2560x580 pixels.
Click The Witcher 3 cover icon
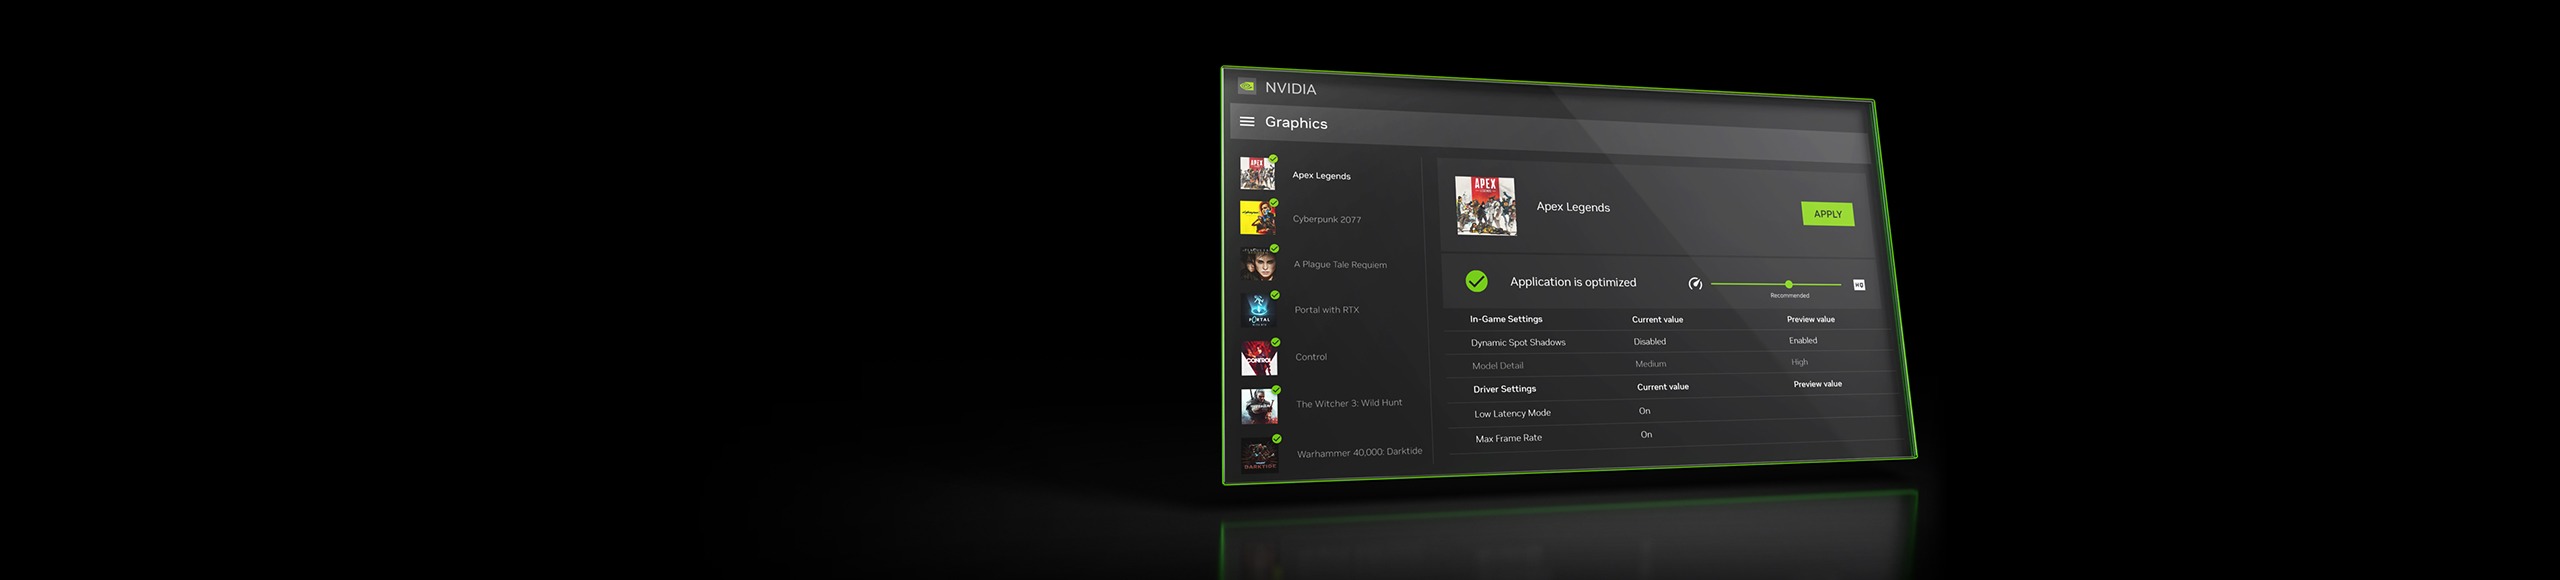point(1260,406)
